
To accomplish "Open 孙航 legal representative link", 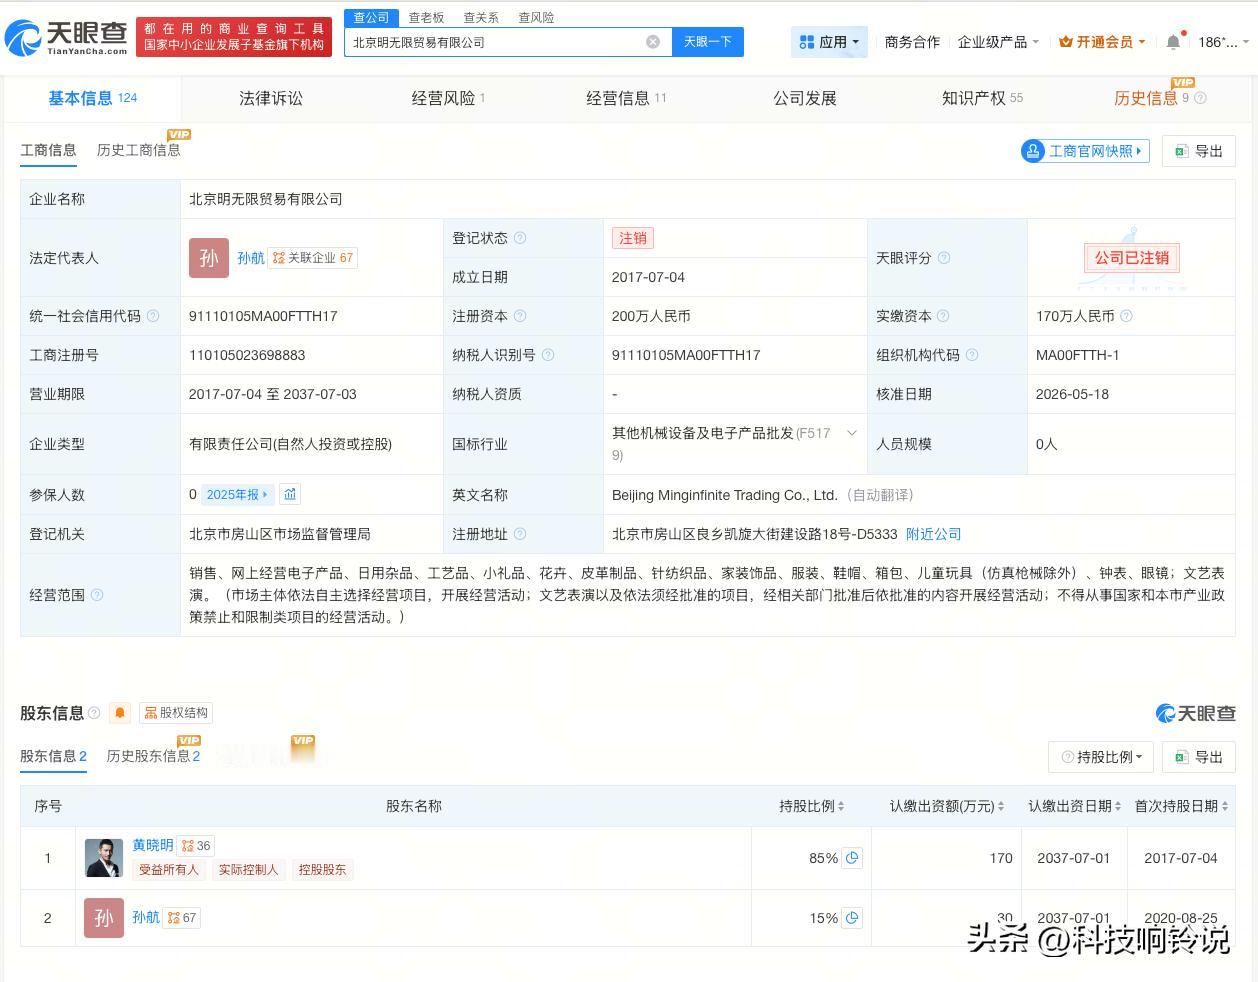I will pyautogui.click(x=251, y=258).
